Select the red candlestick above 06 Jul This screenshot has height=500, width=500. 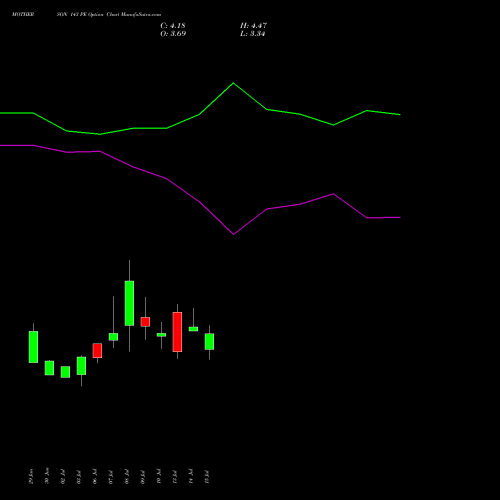[x=97, y=350]
